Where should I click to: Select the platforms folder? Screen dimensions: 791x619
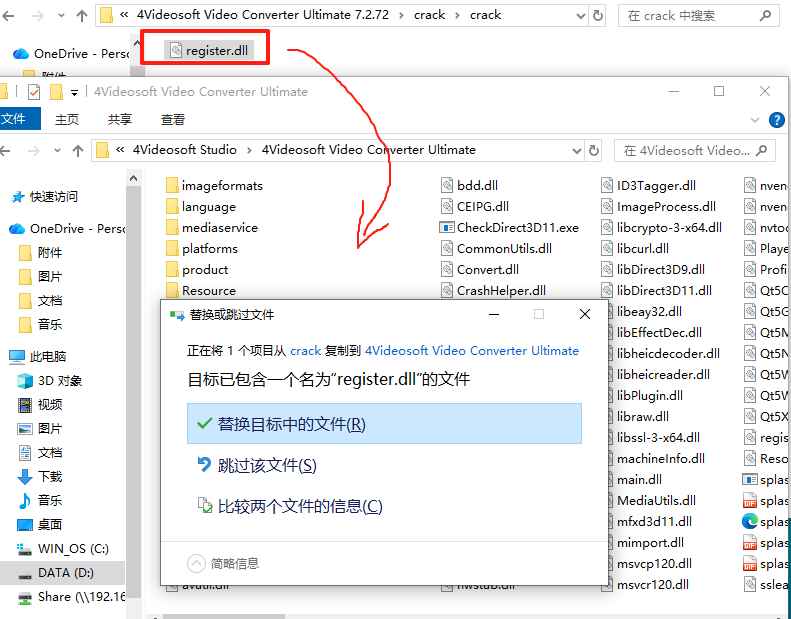(x=202, y=249)
